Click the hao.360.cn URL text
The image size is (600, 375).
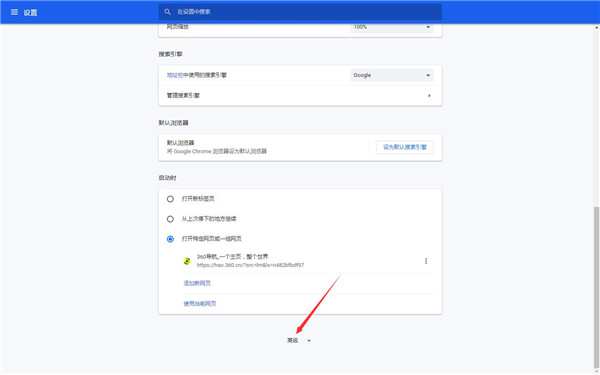pos(251,265)
